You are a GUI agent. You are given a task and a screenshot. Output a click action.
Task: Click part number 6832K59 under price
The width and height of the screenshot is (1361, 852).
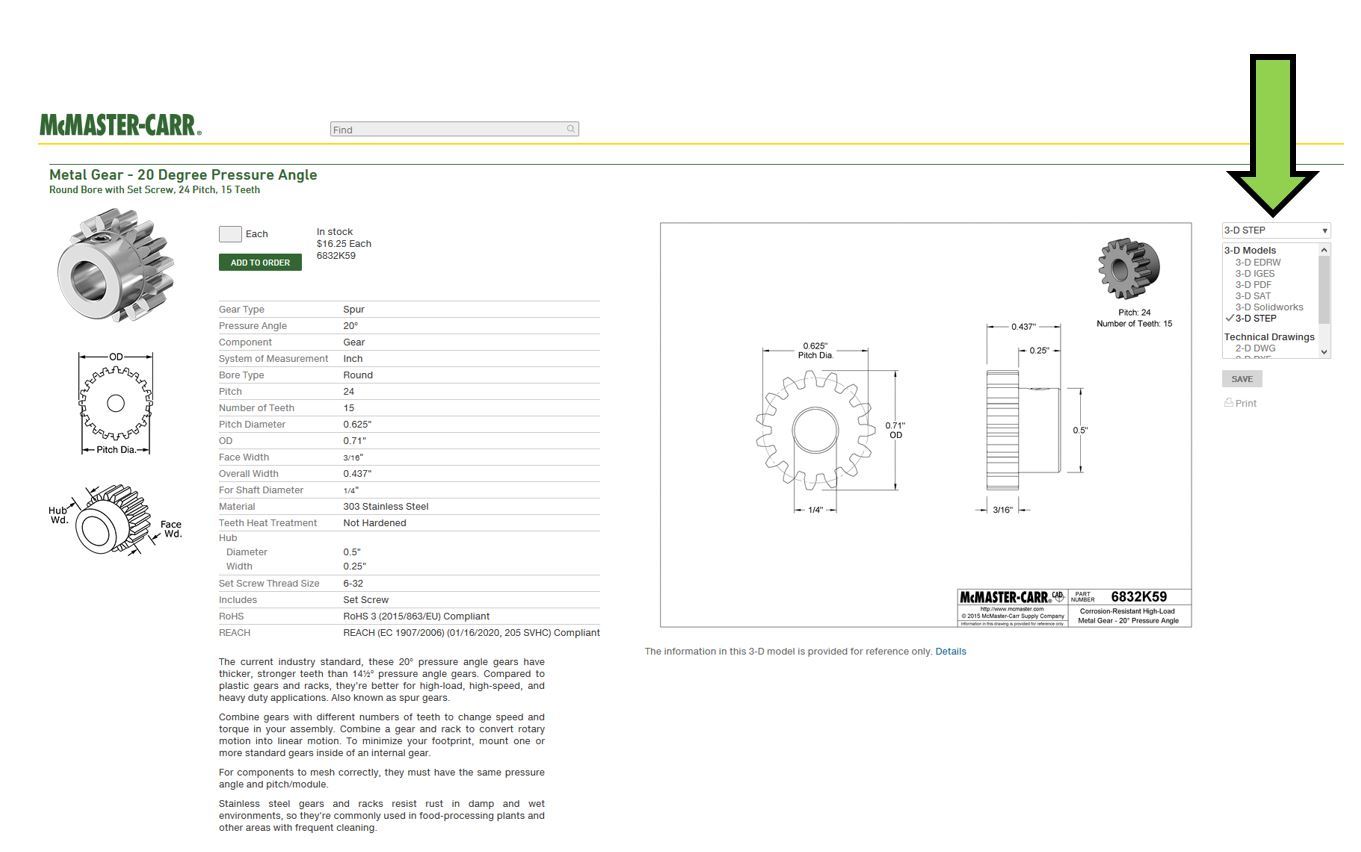point(336,255)
